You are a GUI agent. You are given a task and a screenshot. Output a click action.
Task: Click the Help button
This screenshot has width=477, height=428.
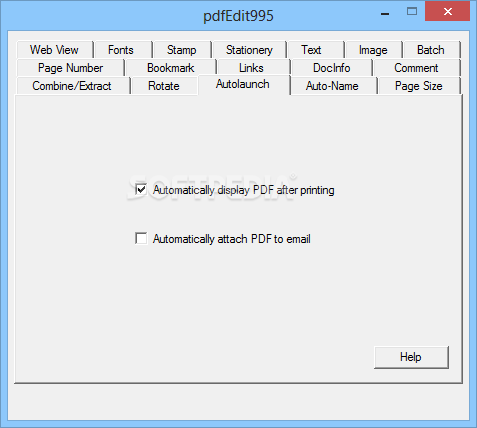pyautogui.click(x=411, y=357)
